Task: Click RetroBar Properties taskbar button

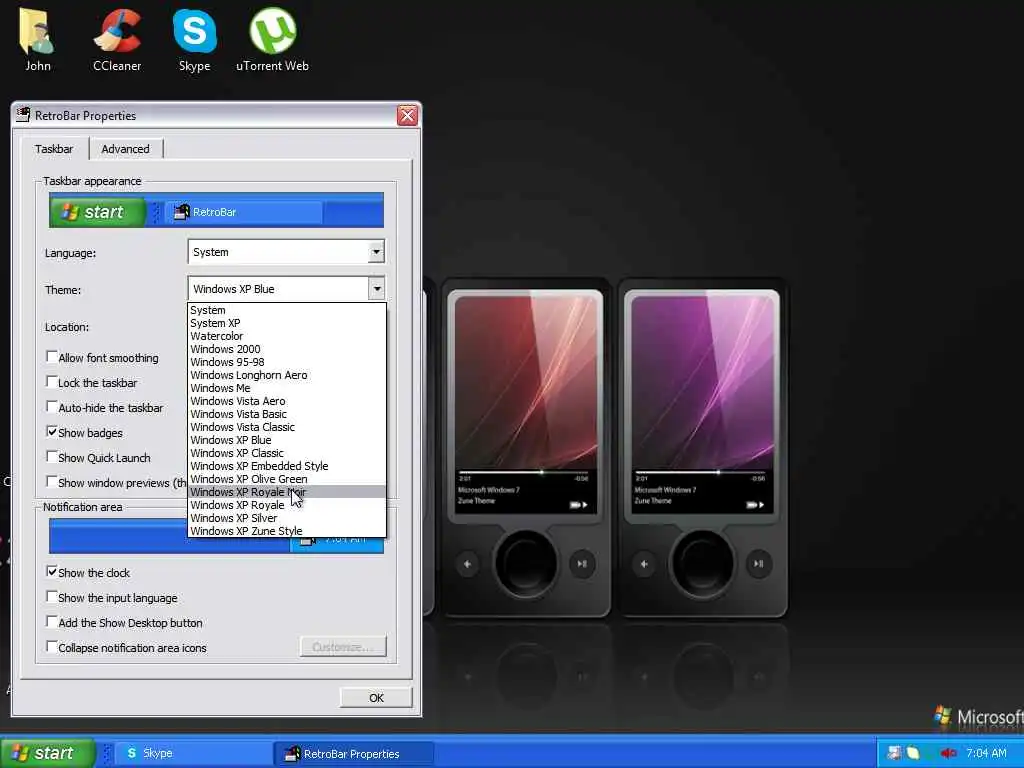Action: pos(355,754)
